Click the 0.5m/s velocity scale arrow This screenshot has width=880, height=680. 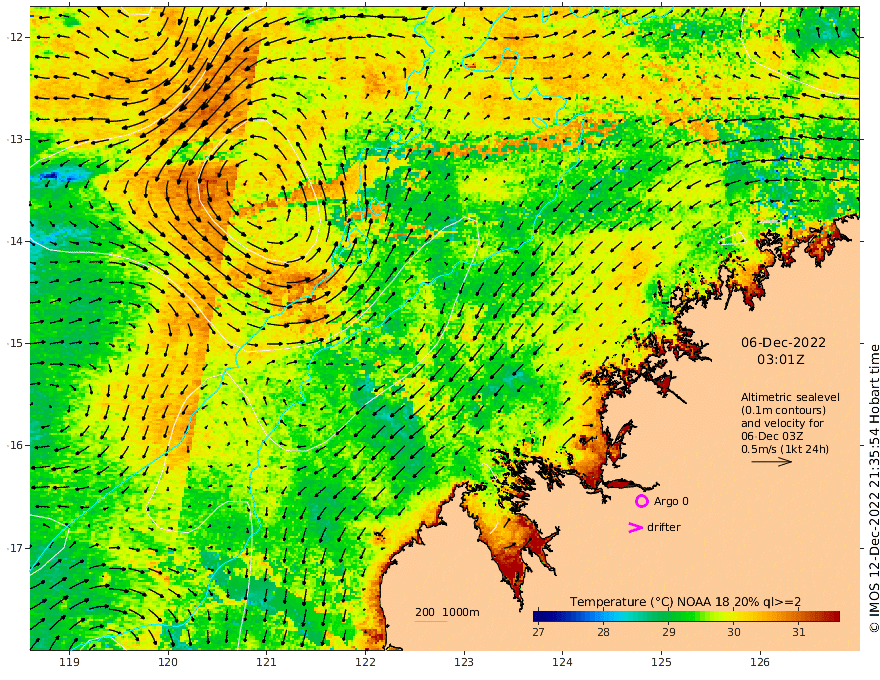pos(772,462)
